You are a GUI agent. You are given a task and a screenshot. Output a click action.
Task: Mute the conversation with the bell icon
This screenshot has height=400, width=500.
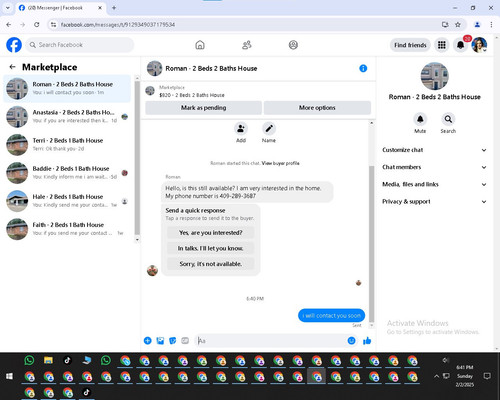[420, 119]
